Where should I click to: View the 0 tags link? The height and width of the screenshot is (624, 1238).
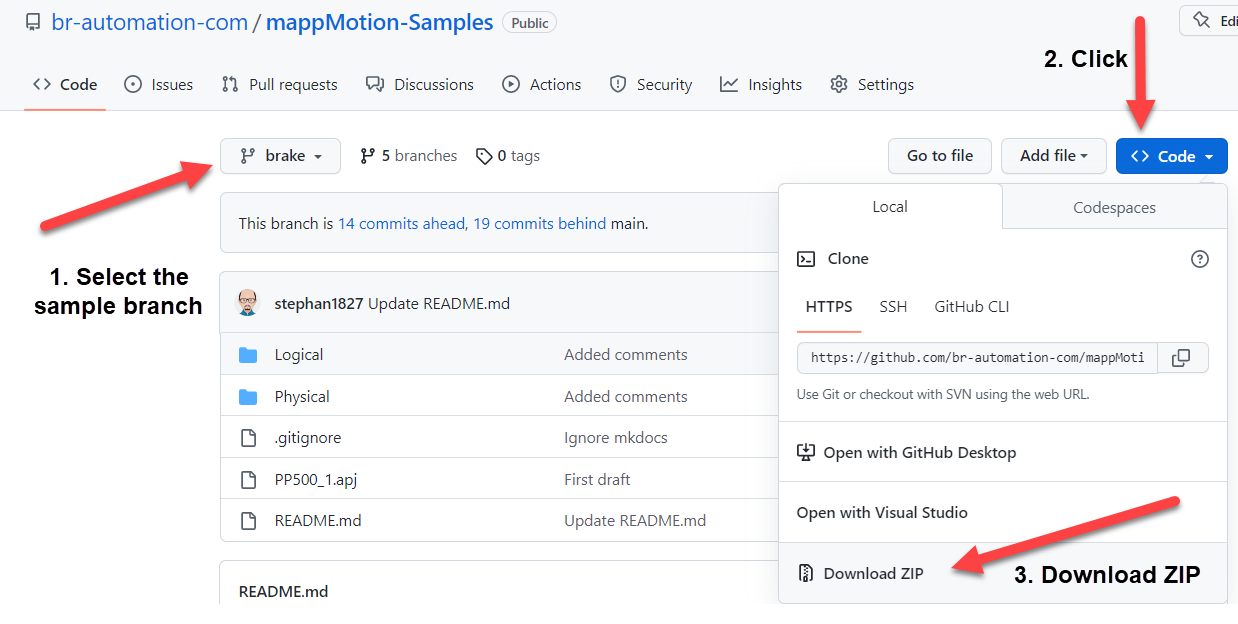[508, 156]
